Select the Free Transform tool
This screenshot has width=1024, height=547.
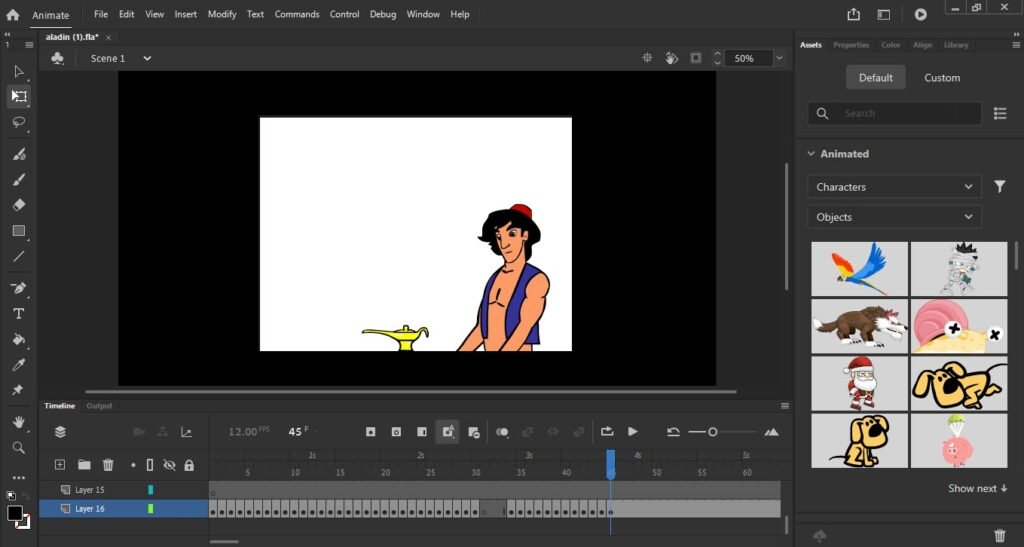coord(19,97)
